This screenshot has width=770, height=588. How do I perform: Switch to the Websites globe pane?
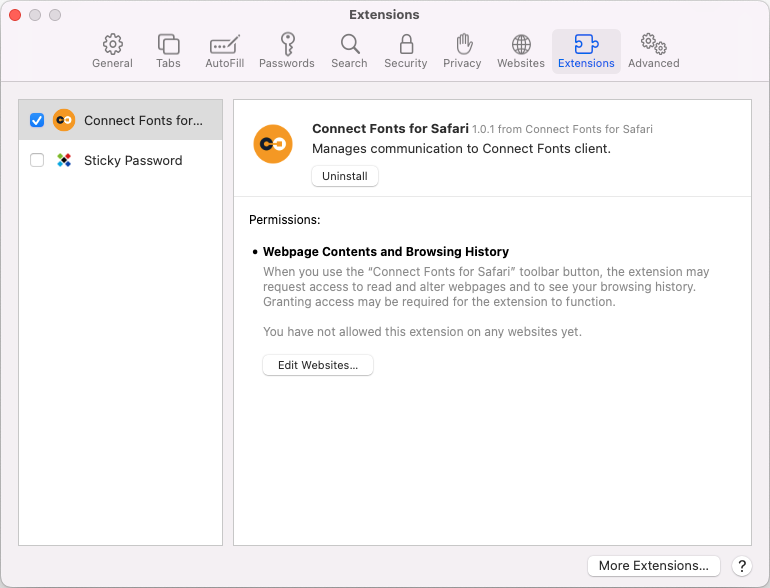click(521, 51)
